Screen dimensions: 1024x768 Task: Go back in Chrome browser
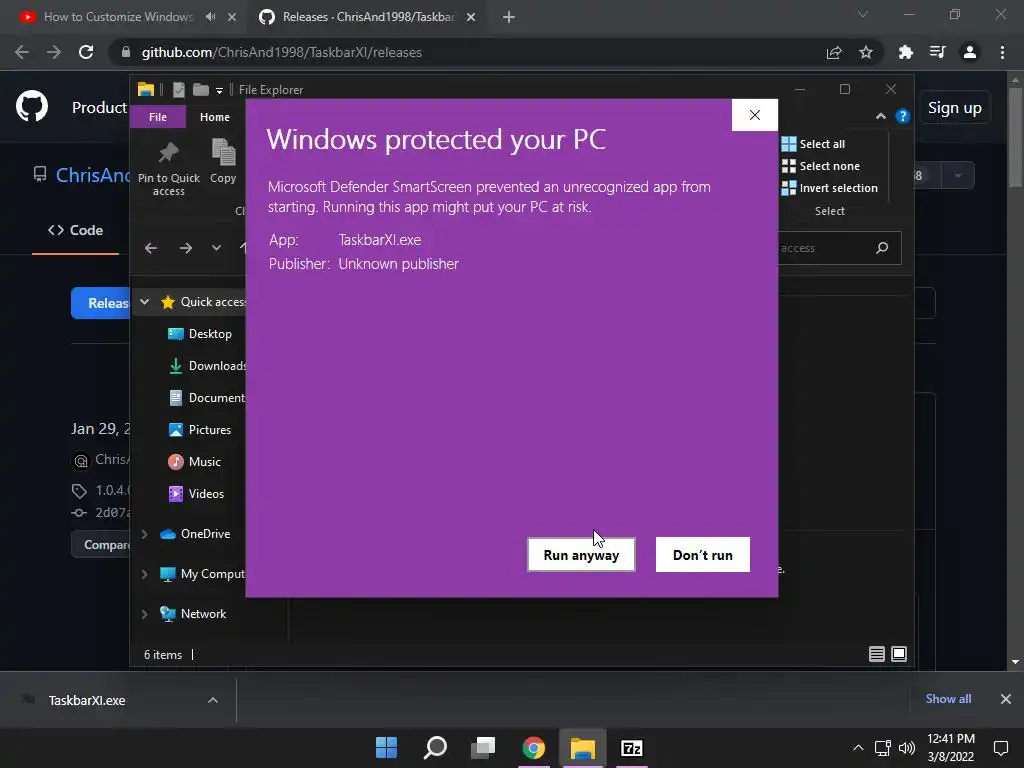22,52
